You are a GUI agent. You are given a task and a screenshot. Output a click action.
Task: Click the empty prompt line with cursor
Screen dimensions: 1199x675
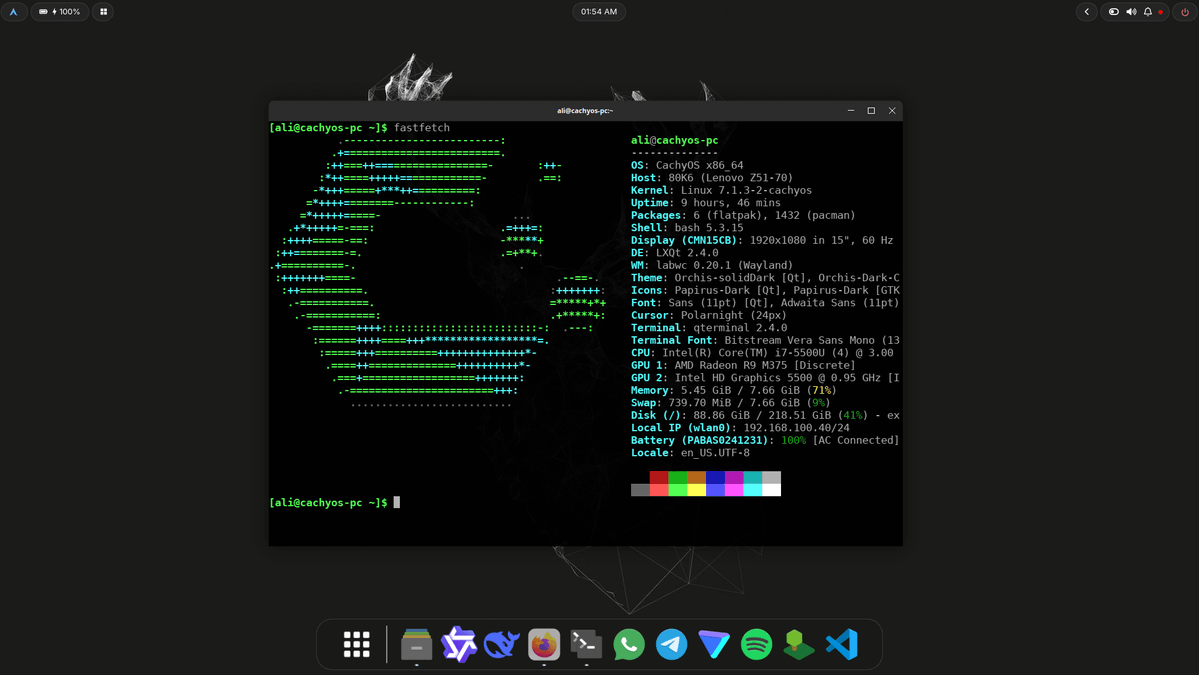pyautogui.click(x=334, y=502)
